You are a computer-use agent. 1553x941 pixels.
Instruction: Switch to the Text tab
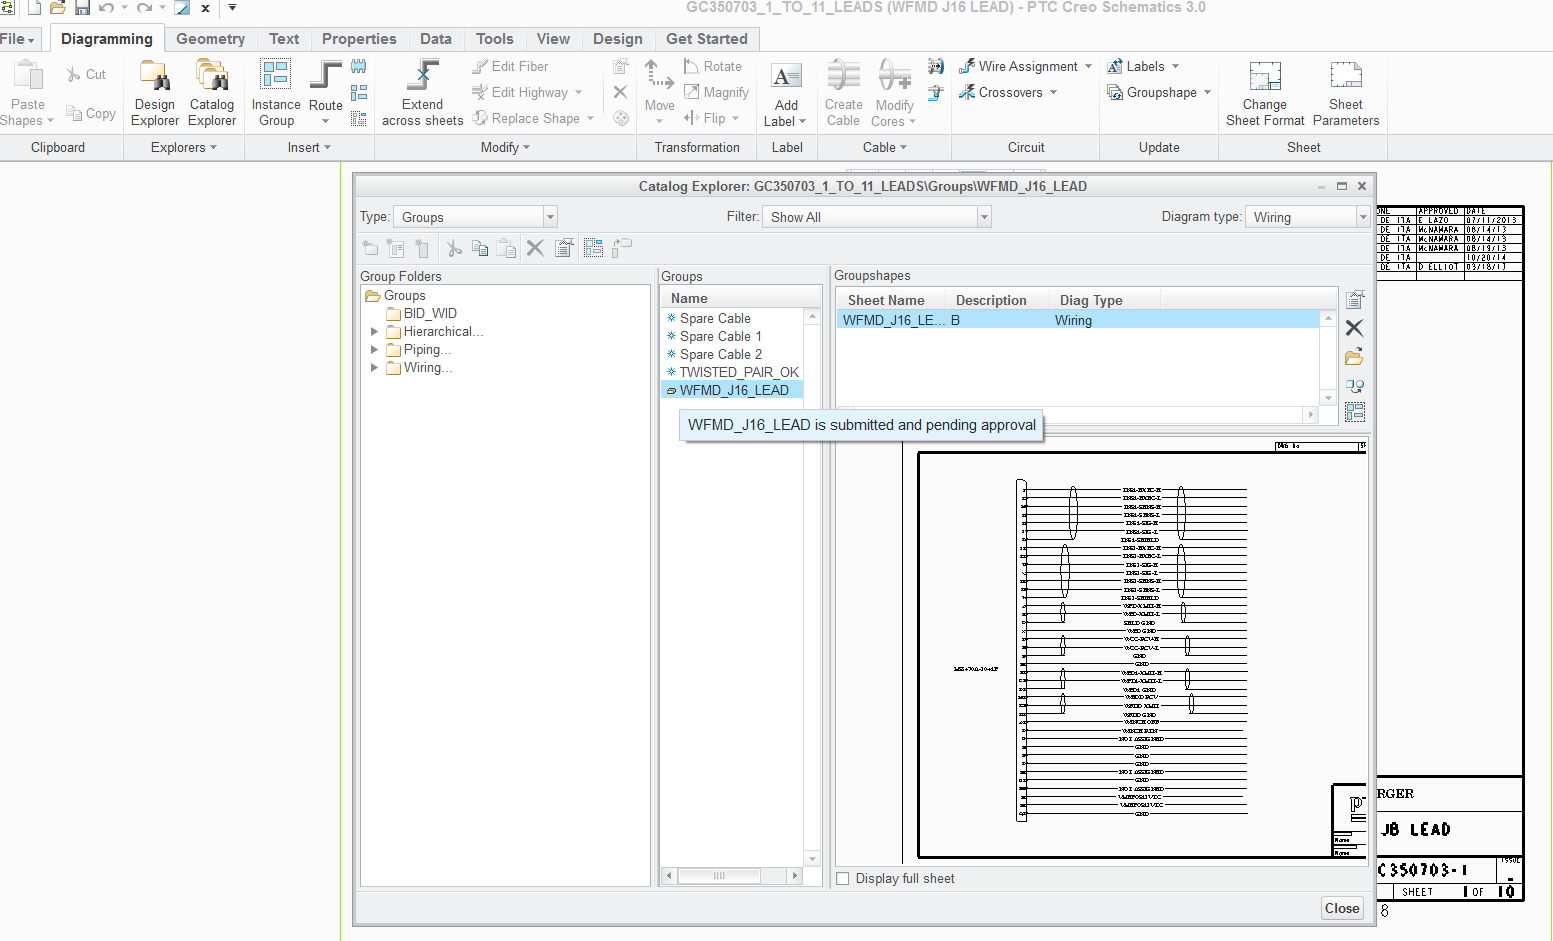(x=284, y=39)
